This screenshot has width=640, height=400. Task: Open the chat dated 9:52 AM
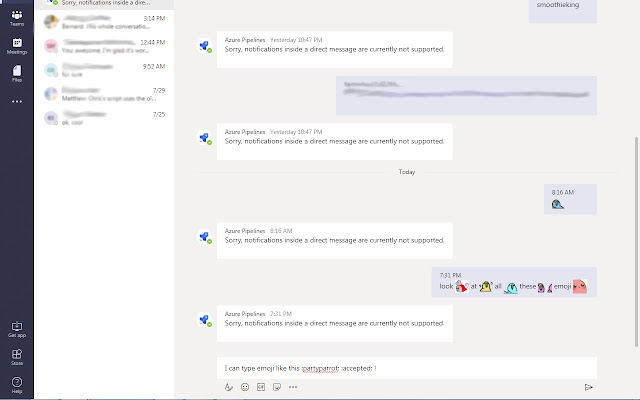click(x=104, y=70)
